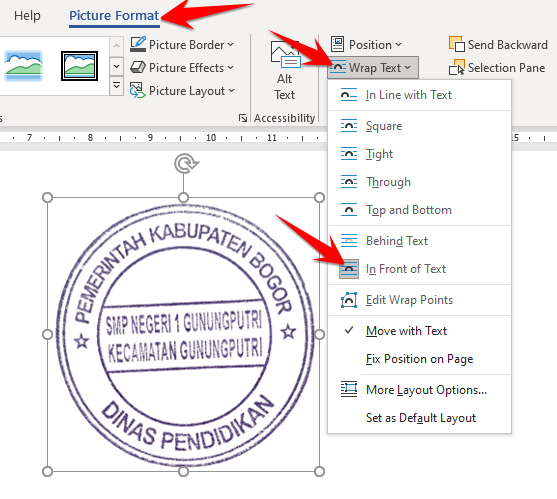Click the Square wrap icon
The height and width of the screenshot is (499, 557).
coord(349,126)
